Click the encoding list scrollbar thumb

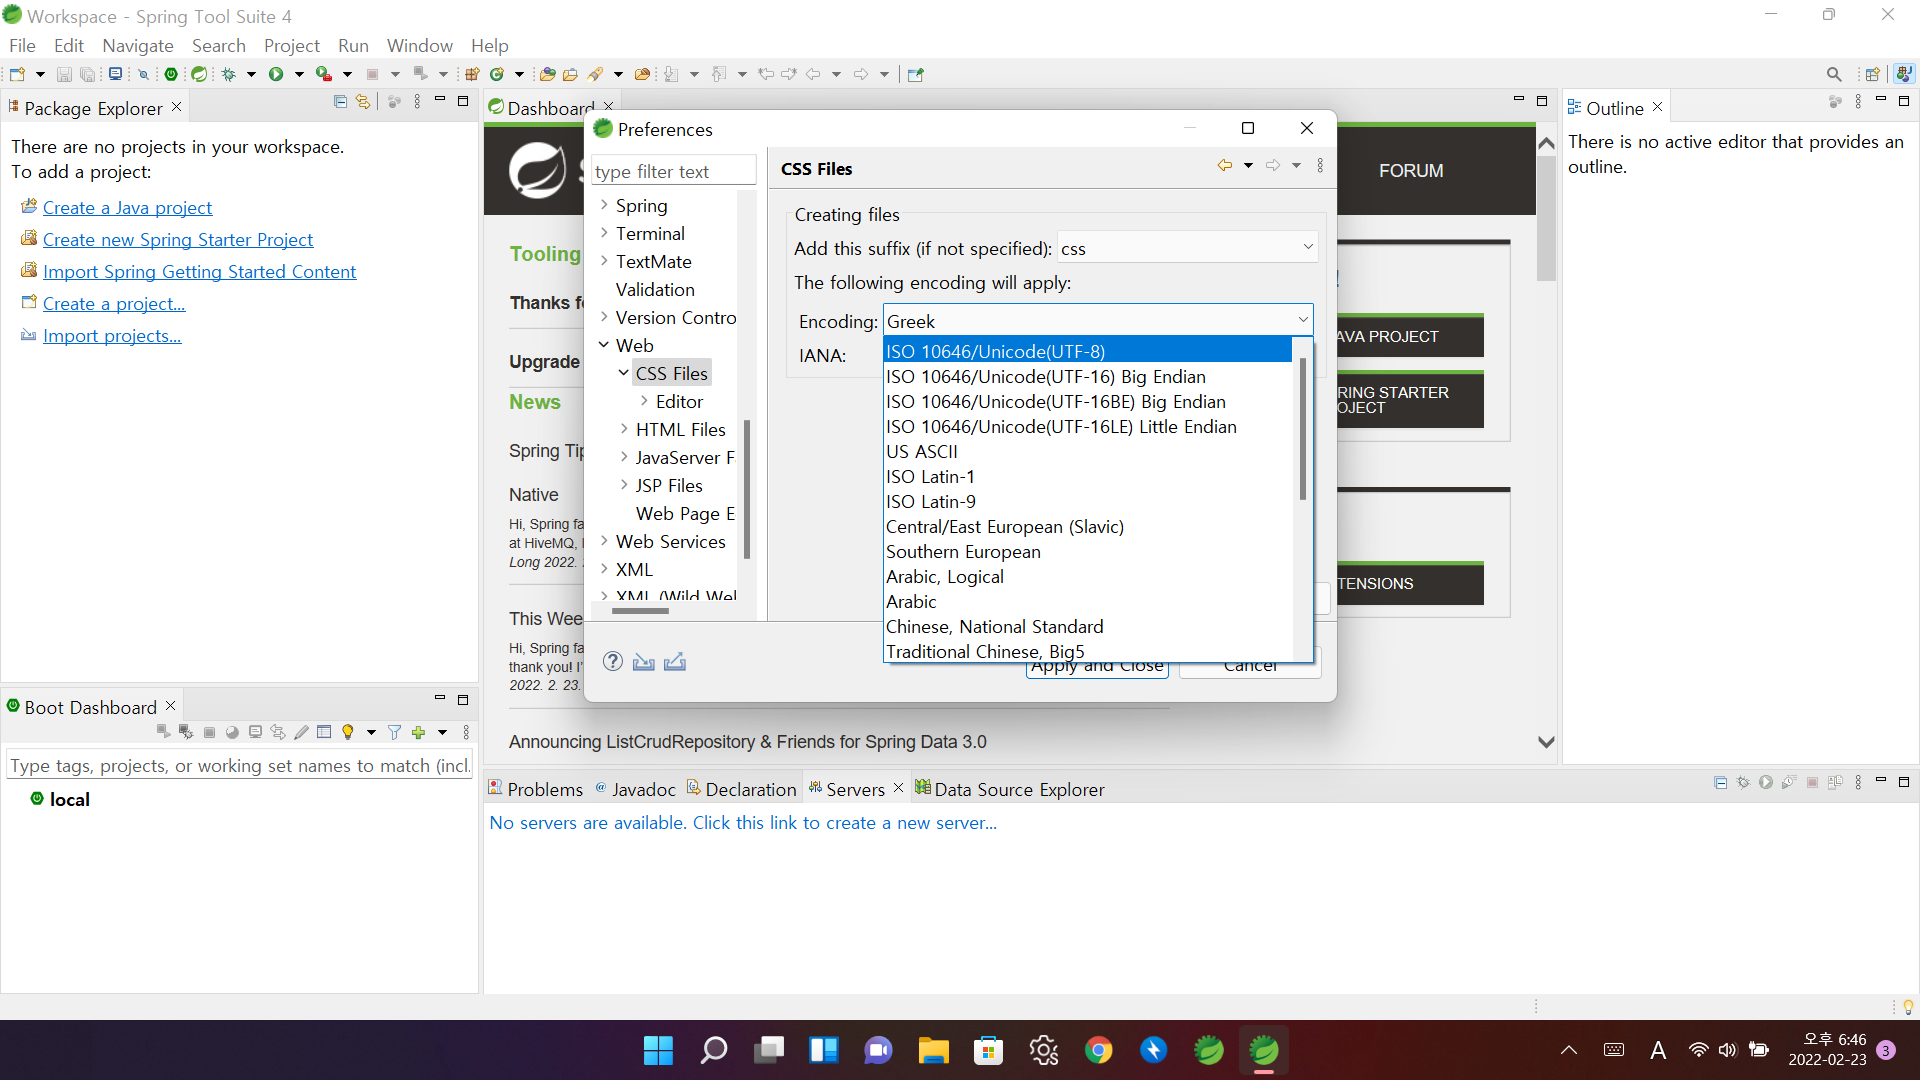coord(1302,430)
